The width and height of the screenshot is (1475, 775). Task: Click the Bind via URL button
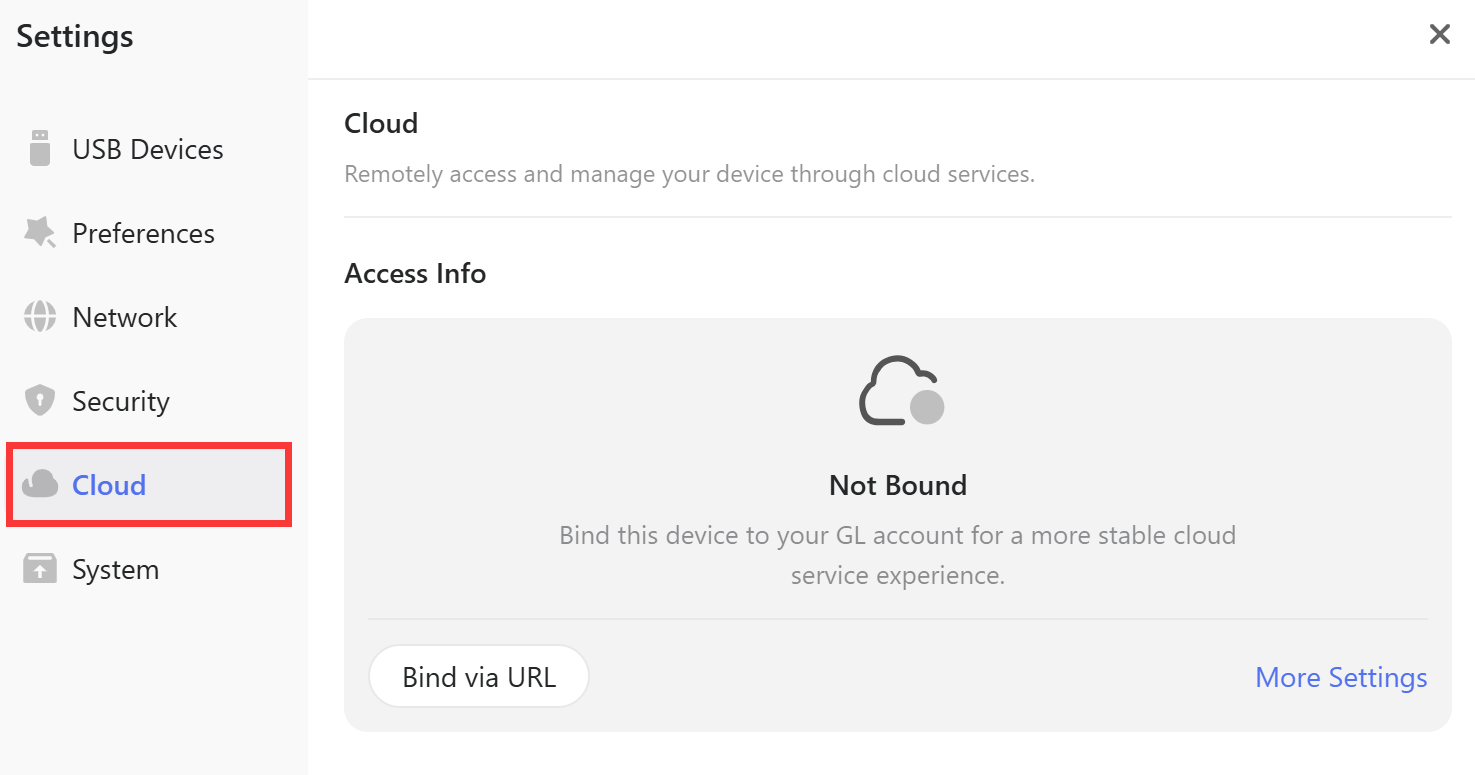pyautogui.click(x=479, y=677)
